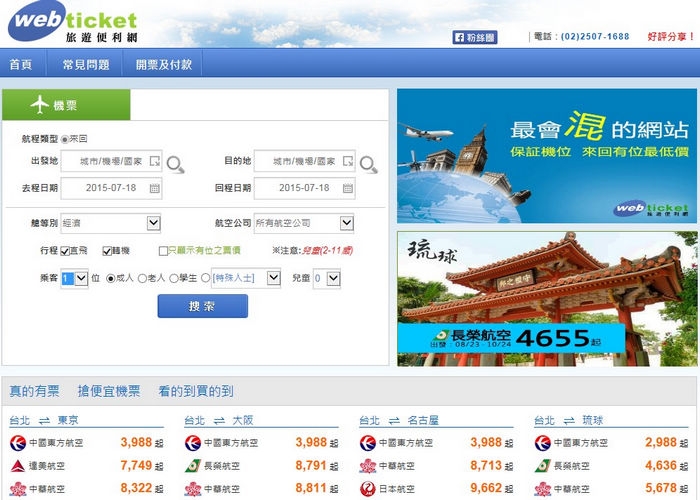Open the Facebook 粉絲團 button
The image size is (700, 500).
click(475, 38)
